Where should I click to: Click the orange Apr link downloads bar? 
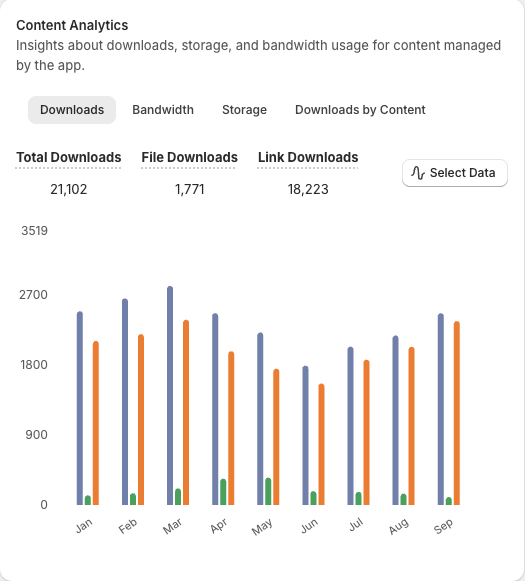pyautogui.click(x=231, y=428)
